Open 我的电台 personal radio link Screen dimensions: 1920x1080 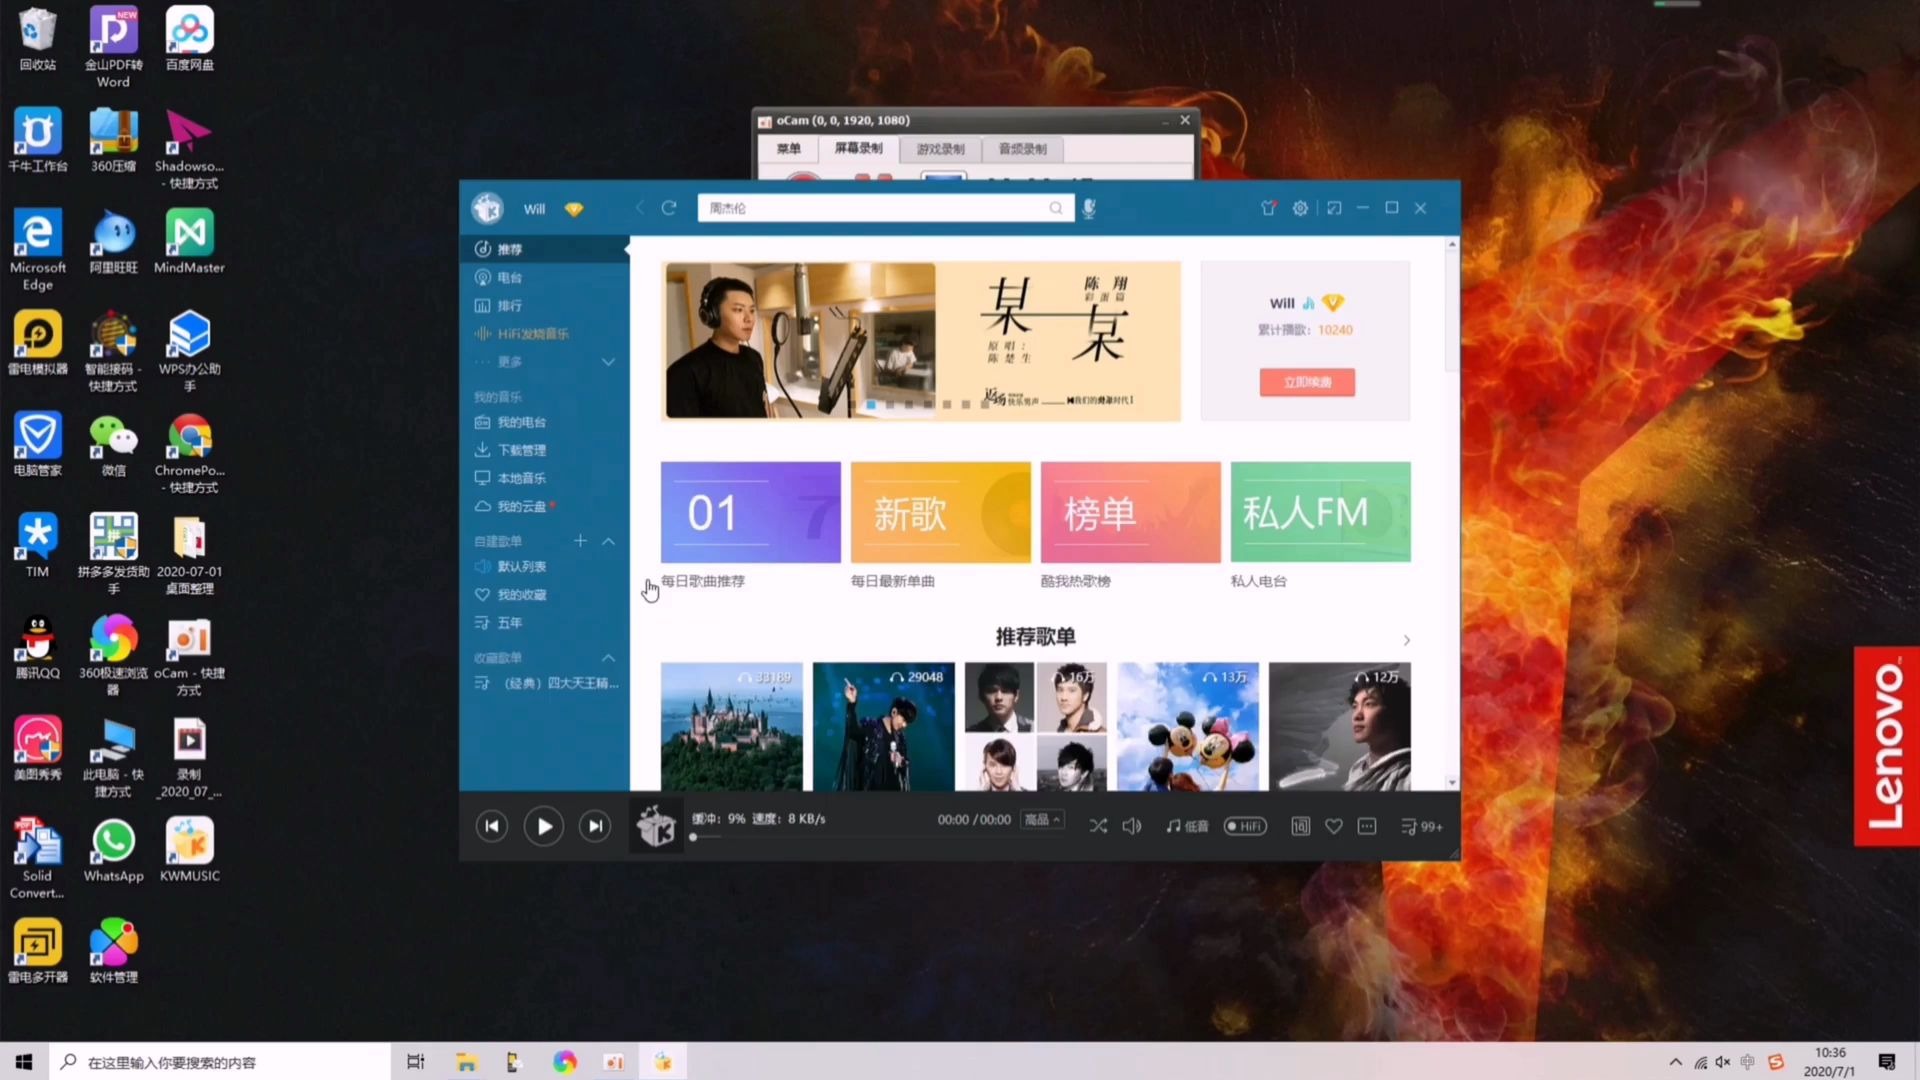521,422
